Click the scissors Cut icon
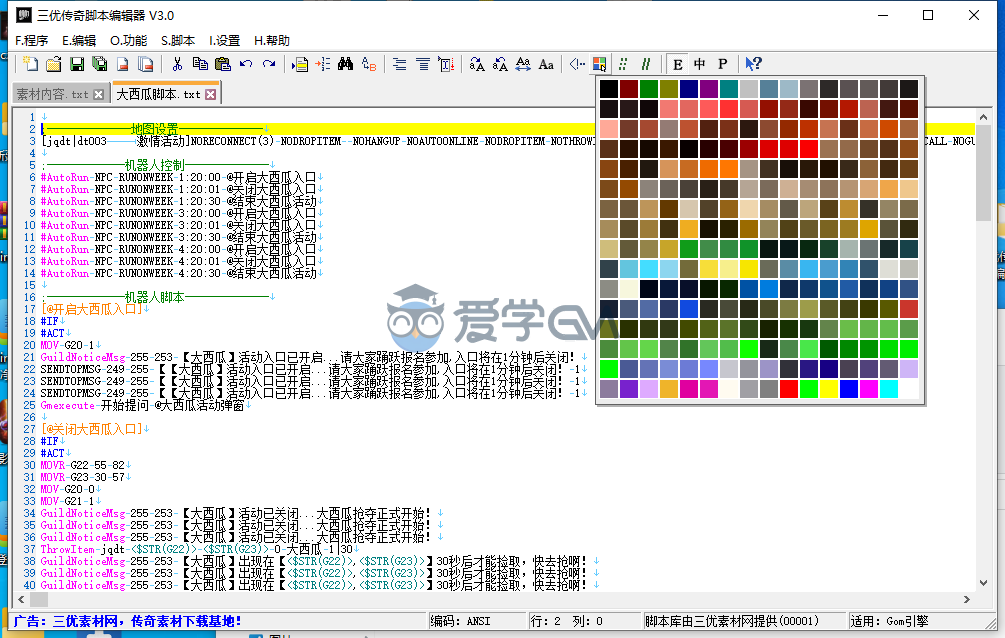This screenshot has width=1005, height=638. (177, 64)
